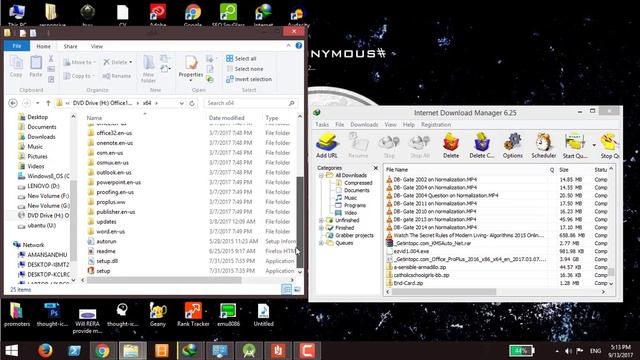Click IDM download list horizontal scrollbar
Image resolution: width=640 pixels, height=360 pixels.
click(445, 292)
